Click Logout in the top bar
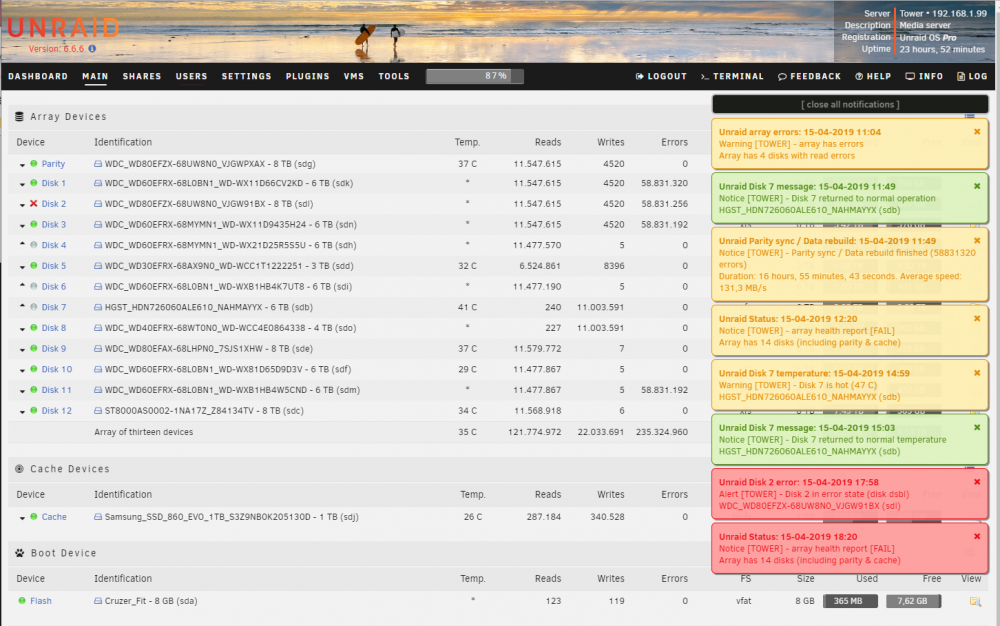1000x626 pixels. tap(661, 76)
